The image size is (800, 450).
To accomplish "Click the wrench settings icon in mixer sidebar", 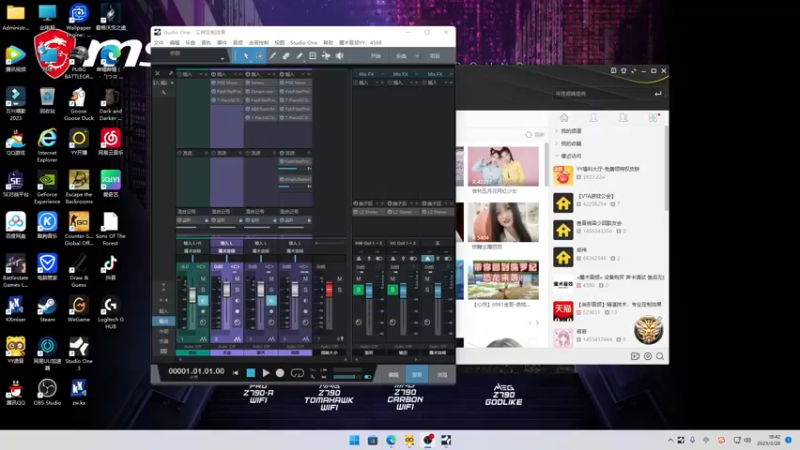I will 163,92.
